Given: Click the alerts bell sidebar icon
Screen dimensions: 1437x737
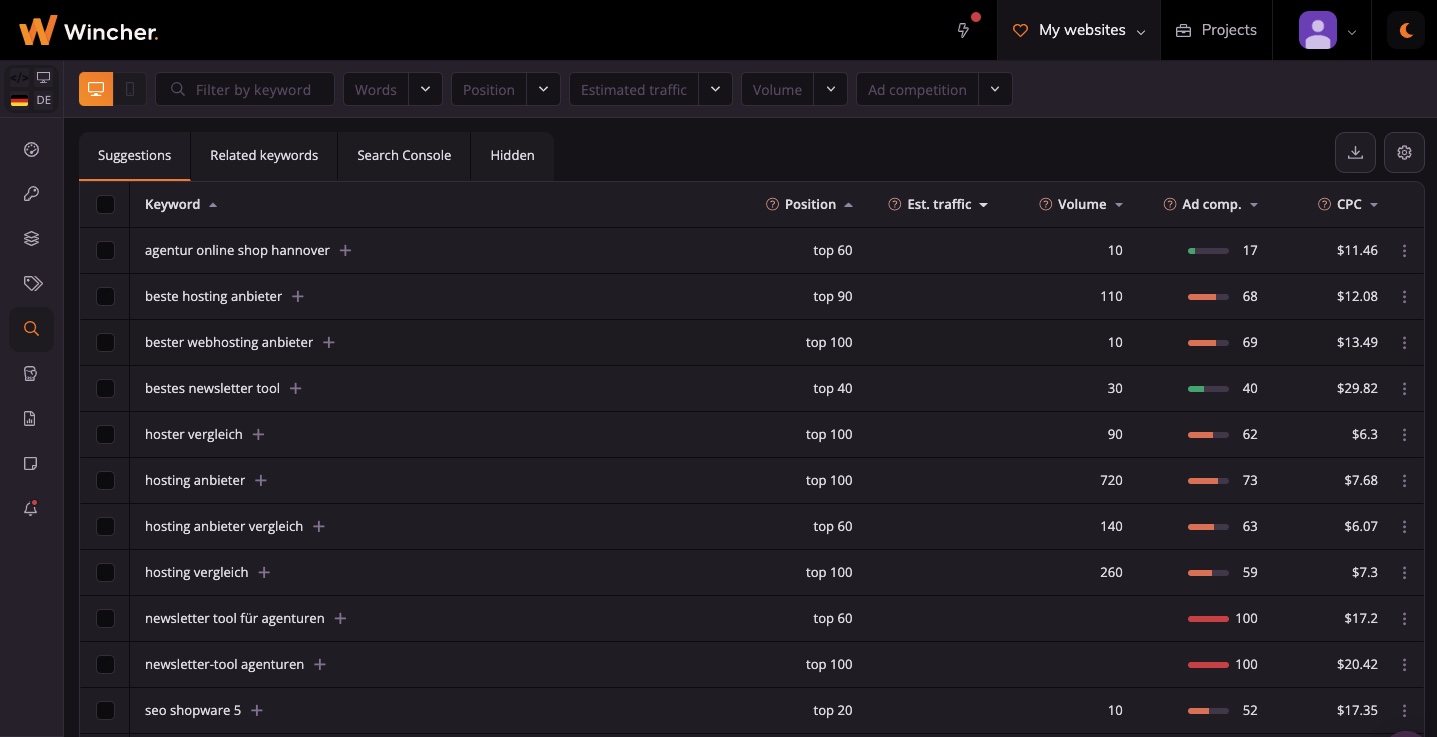Looking at the screenshot, I should [31, 509].
